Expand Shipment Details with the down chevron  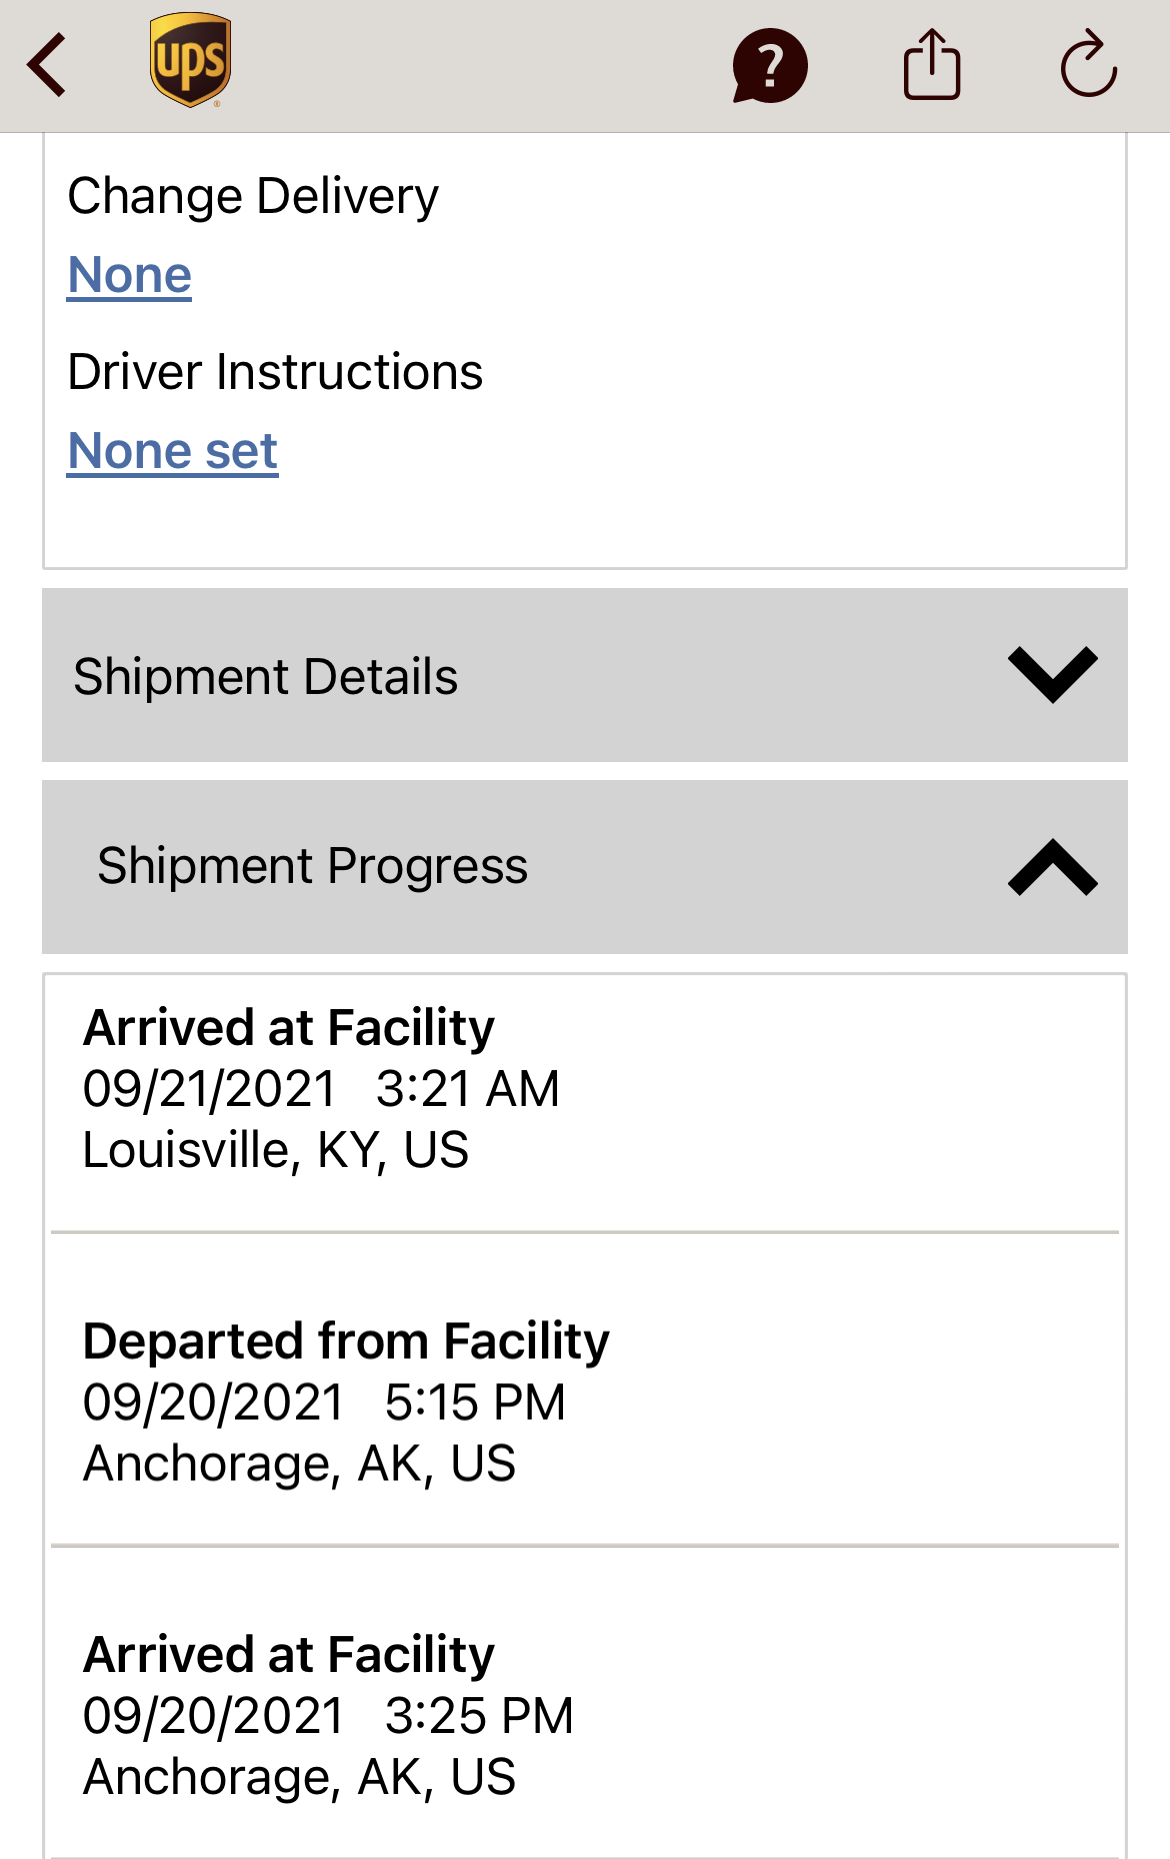pos(1052,675)
